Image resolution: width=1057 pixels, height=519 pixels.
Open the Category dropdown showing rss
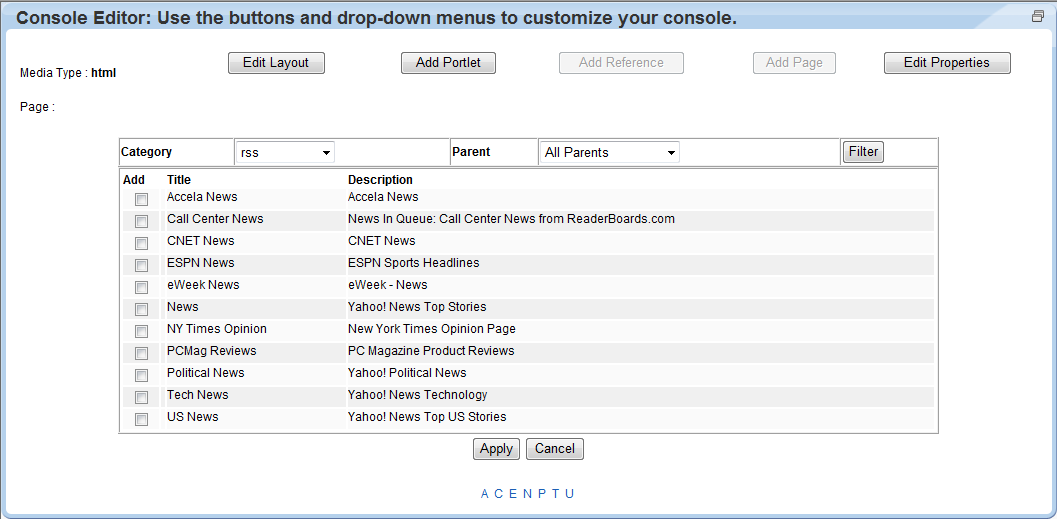285,153
